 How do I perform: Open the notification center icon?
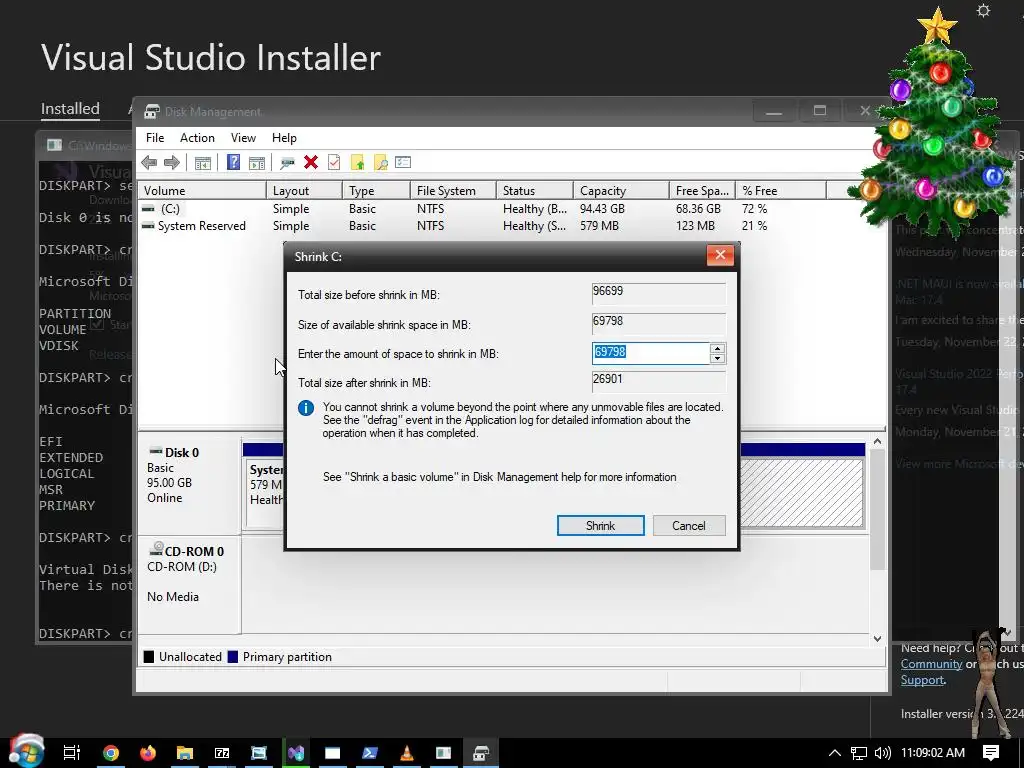991,752
